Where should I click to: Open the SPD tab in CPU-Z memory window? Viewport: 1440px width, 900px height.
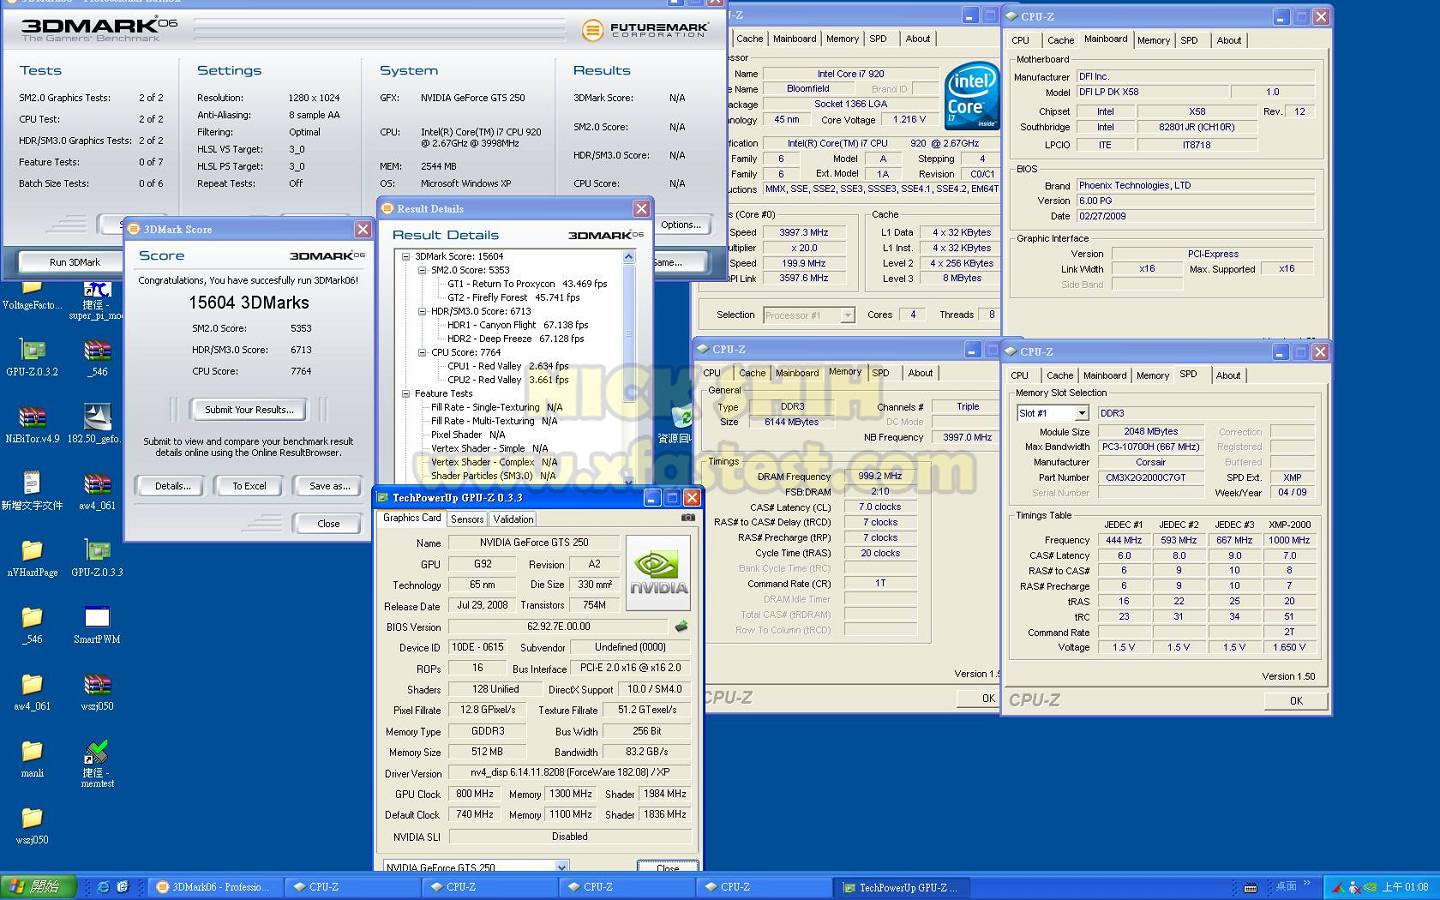[x=880, y=373]
